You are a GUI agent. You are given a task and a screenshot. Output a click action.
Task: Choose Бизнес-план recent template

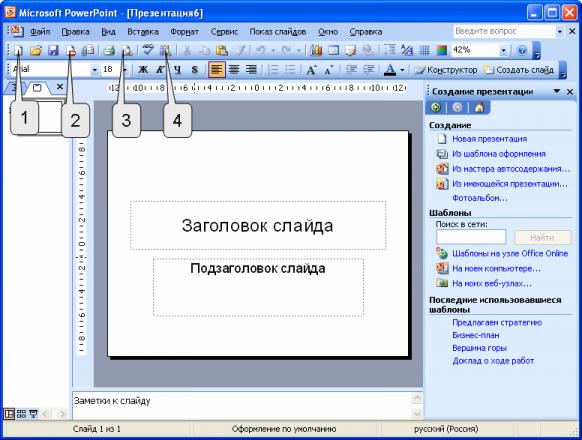pyautogui.click(x=475, y=335)
